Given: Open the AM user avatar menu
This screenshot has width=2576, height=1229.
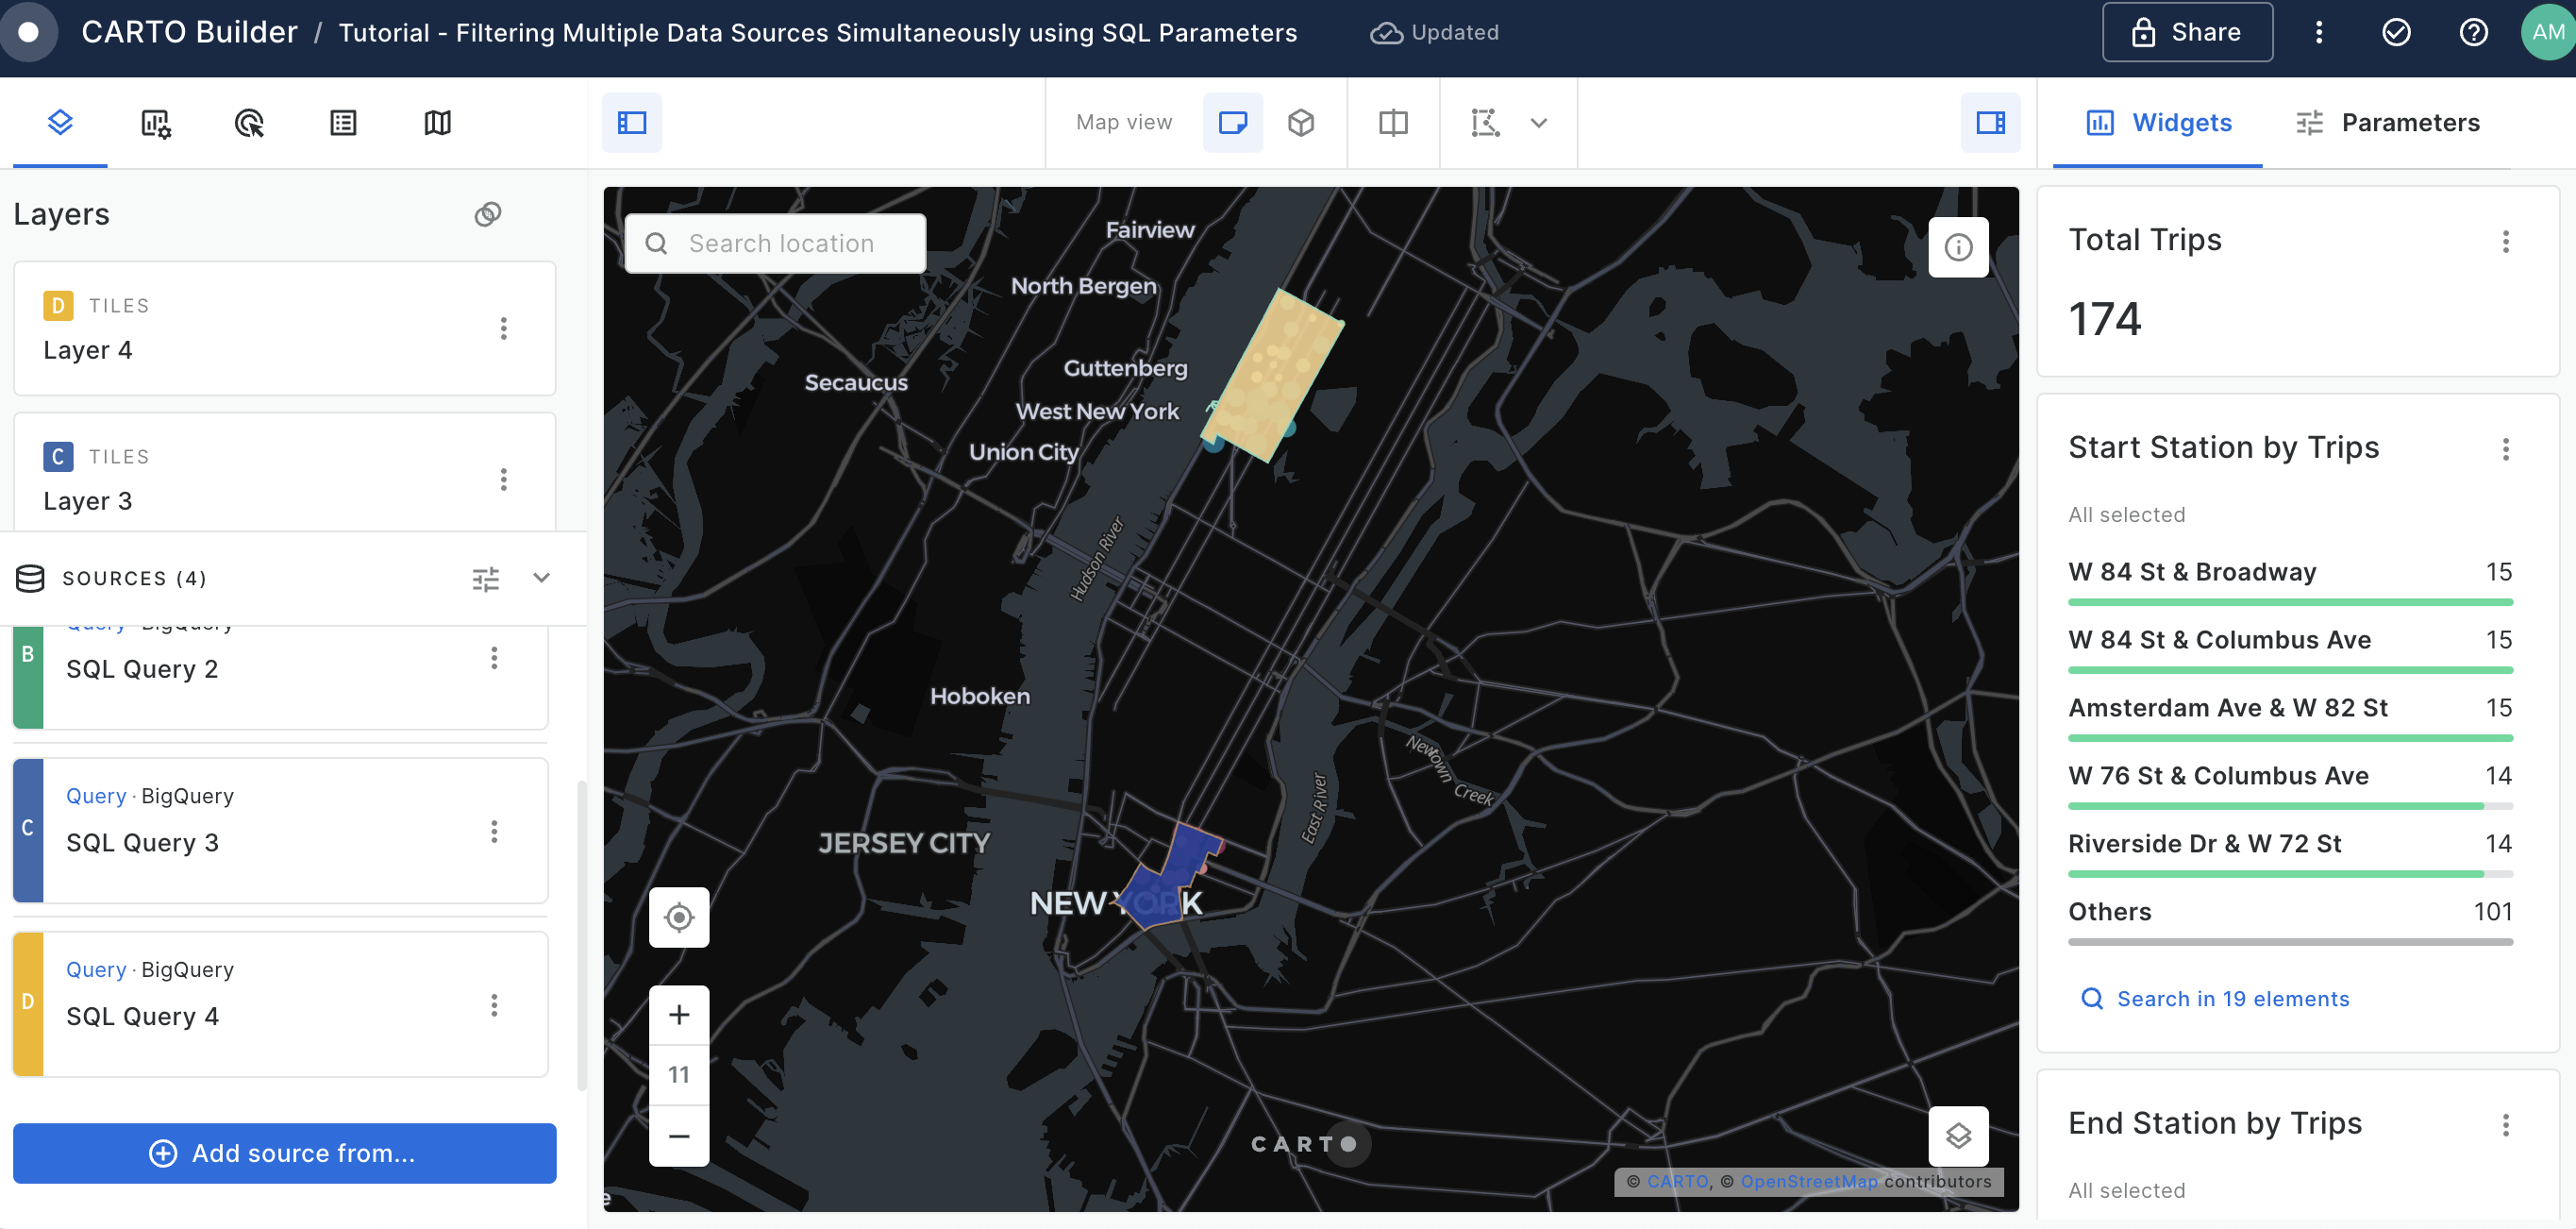Looking at the screenshot, I should click(2547, 32).
